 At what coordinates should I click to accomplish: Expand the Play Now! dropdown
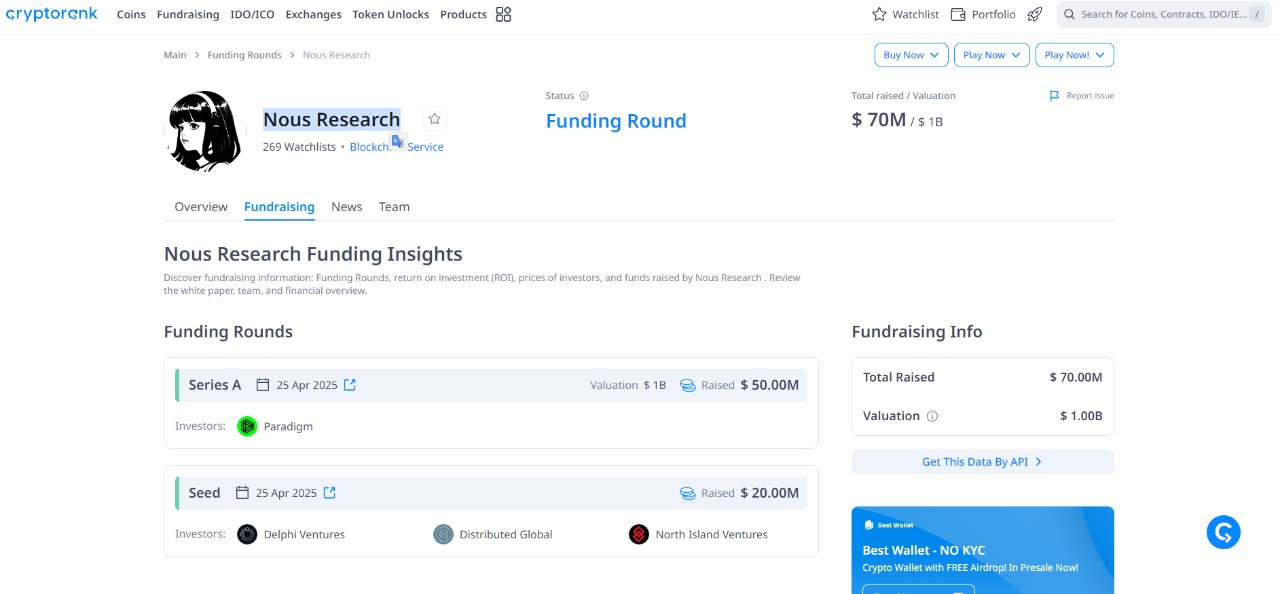(1074, 55)
